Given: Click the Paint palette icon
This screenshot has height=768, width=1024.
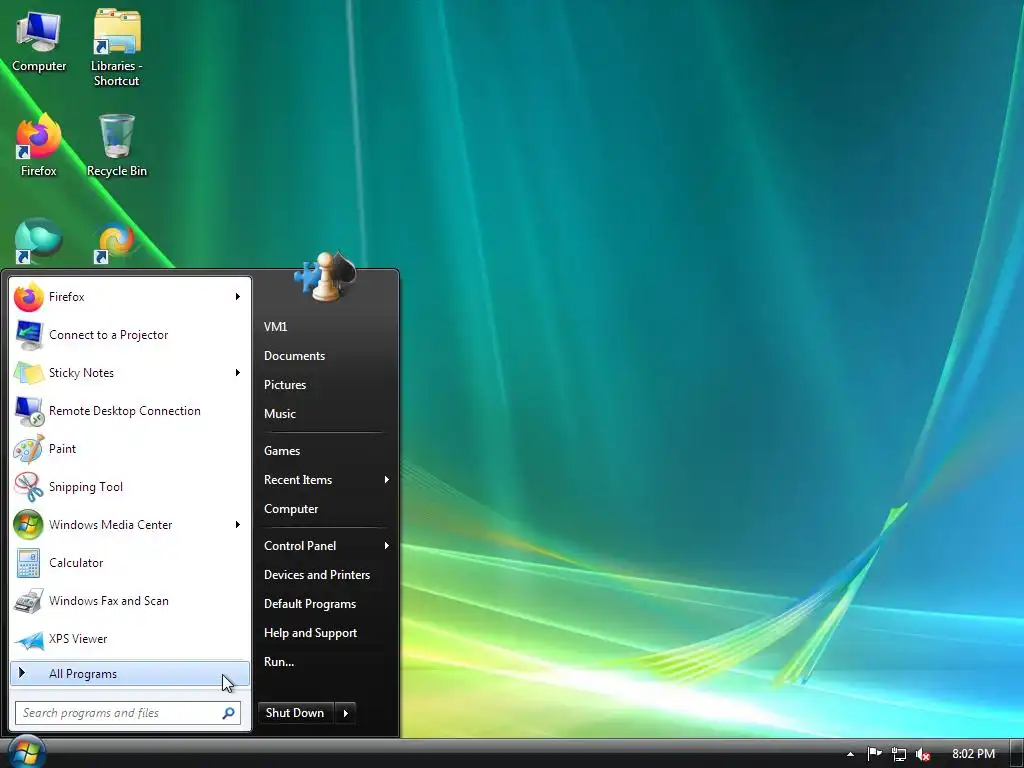Looking at the screenshot, I should (x=29, y=449).
